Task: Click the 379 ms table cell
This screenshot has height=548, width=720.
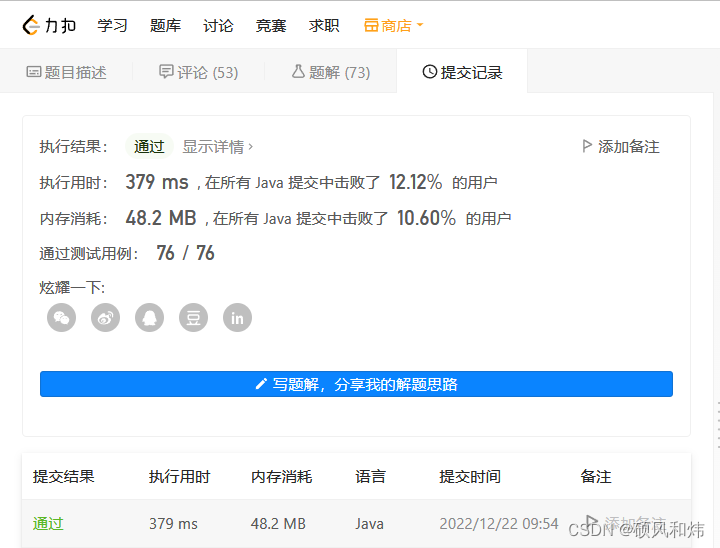Action: click(x=173, y=524)
